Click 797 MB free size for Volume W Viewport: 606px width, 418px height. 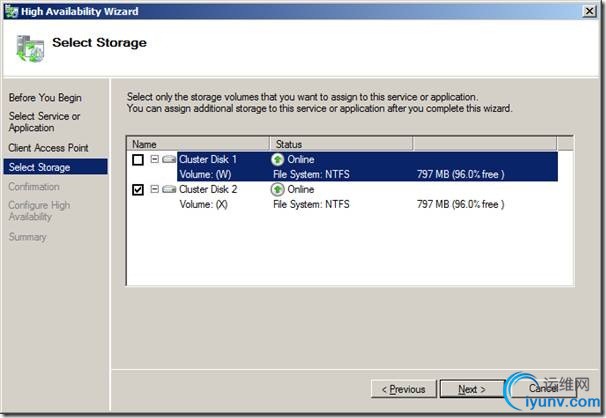coord(460,174)
